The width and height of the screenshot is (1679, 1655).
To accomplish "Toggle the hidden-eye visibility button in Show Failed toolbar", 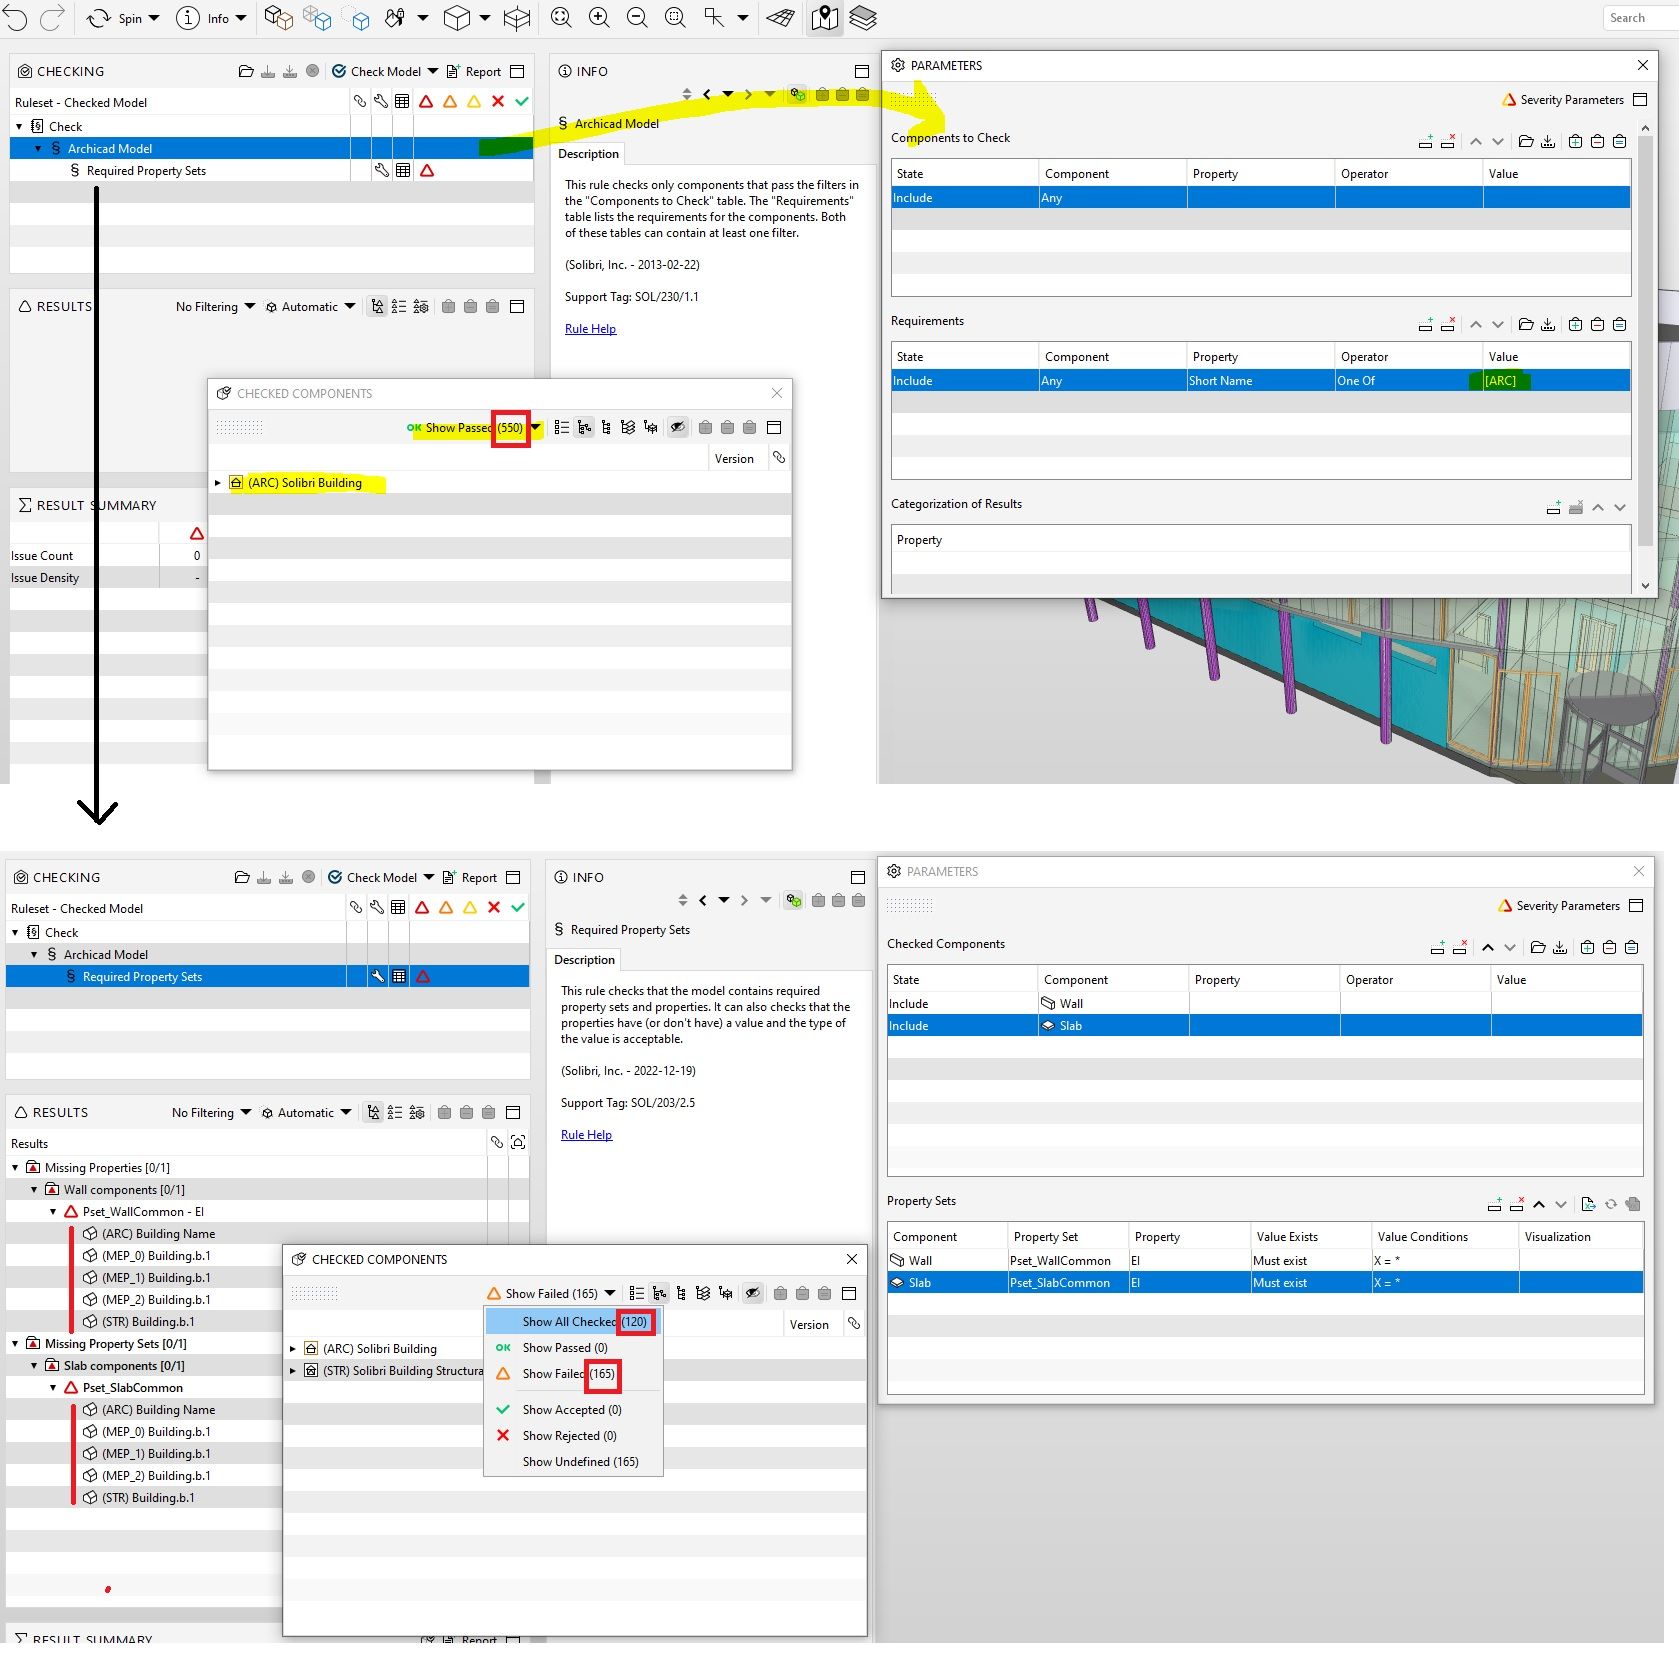I will pos(752,1293).
